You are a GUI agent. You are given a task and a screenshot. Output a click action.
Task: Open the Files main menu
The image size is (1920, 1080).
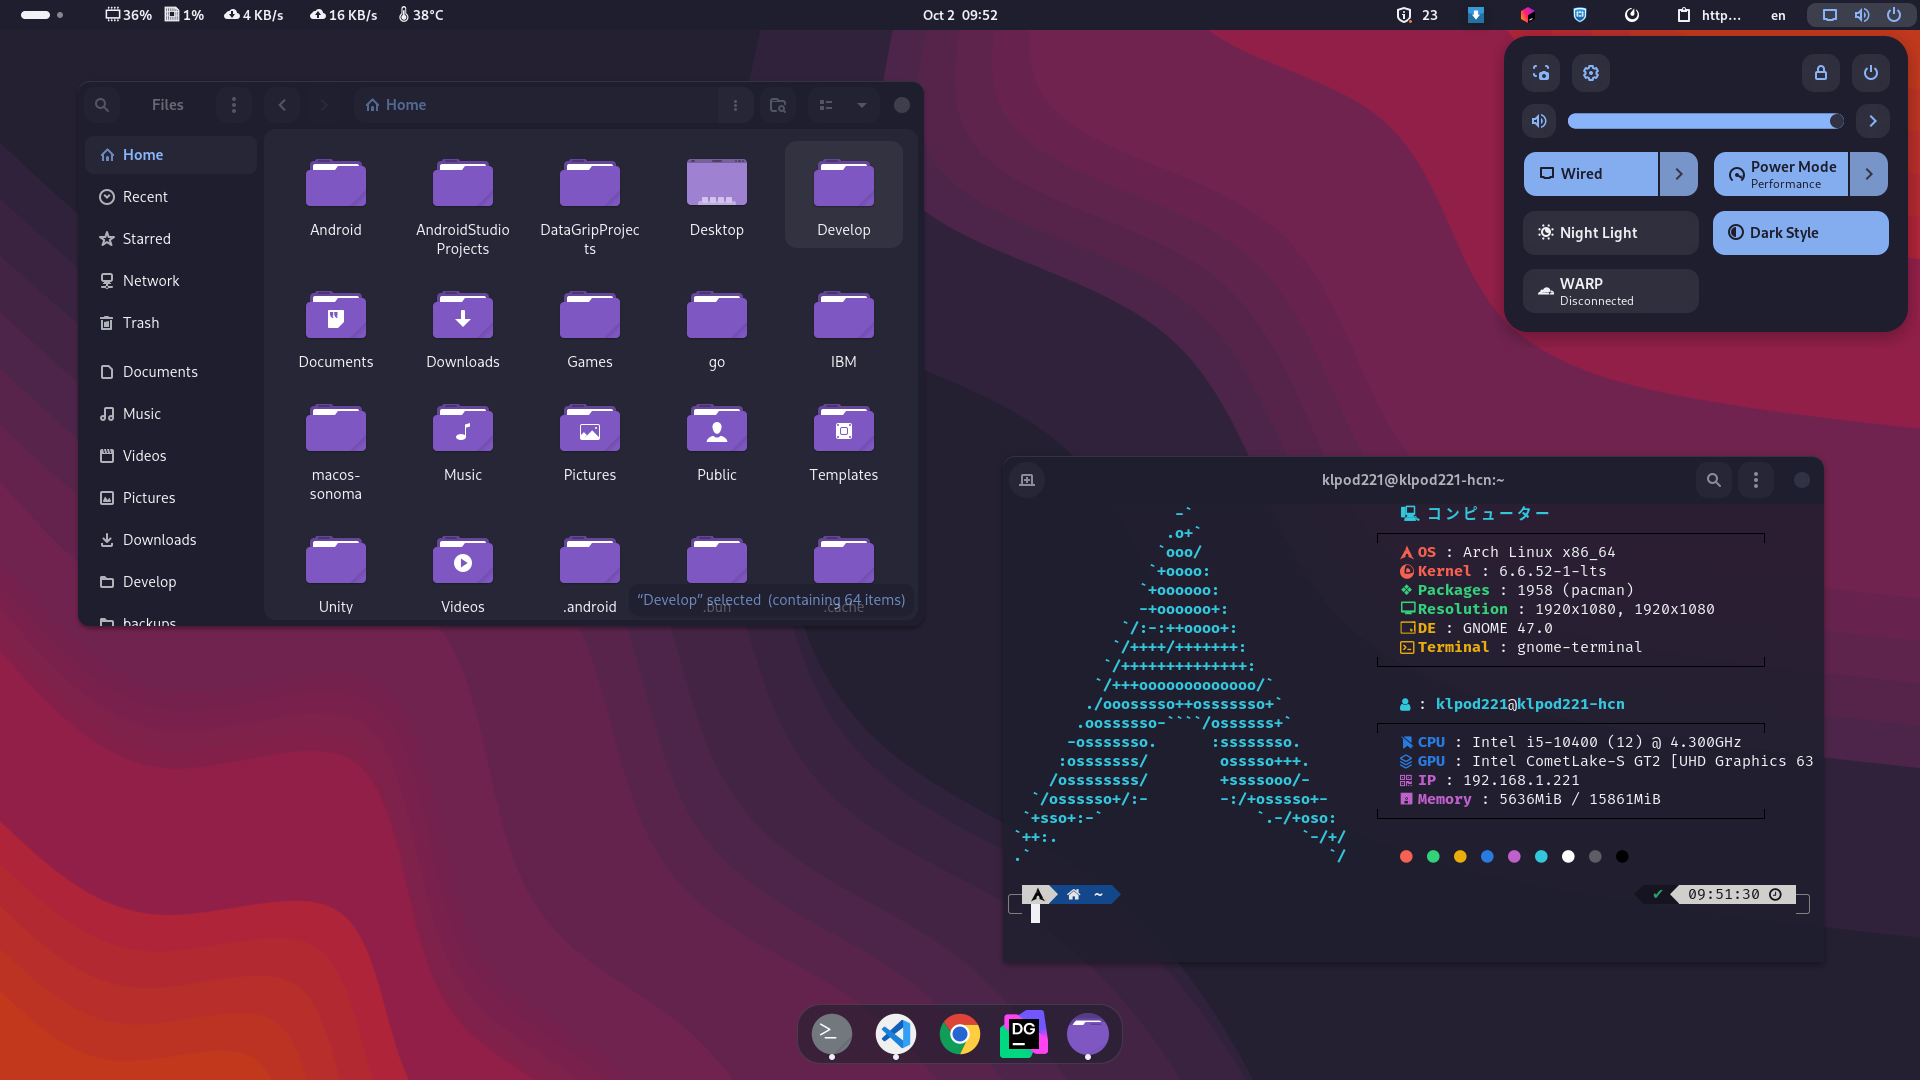coord(234,105)
